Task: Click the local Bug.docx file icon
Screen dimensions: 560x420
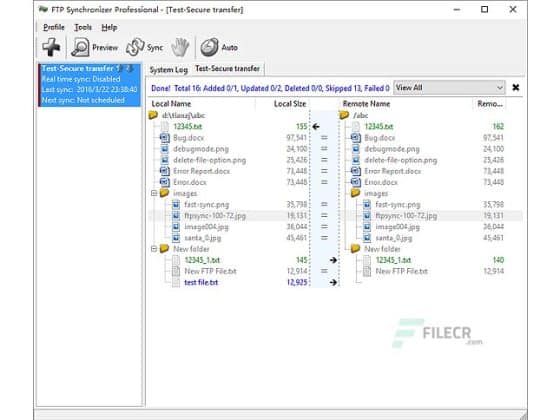Action: point(165,138)
